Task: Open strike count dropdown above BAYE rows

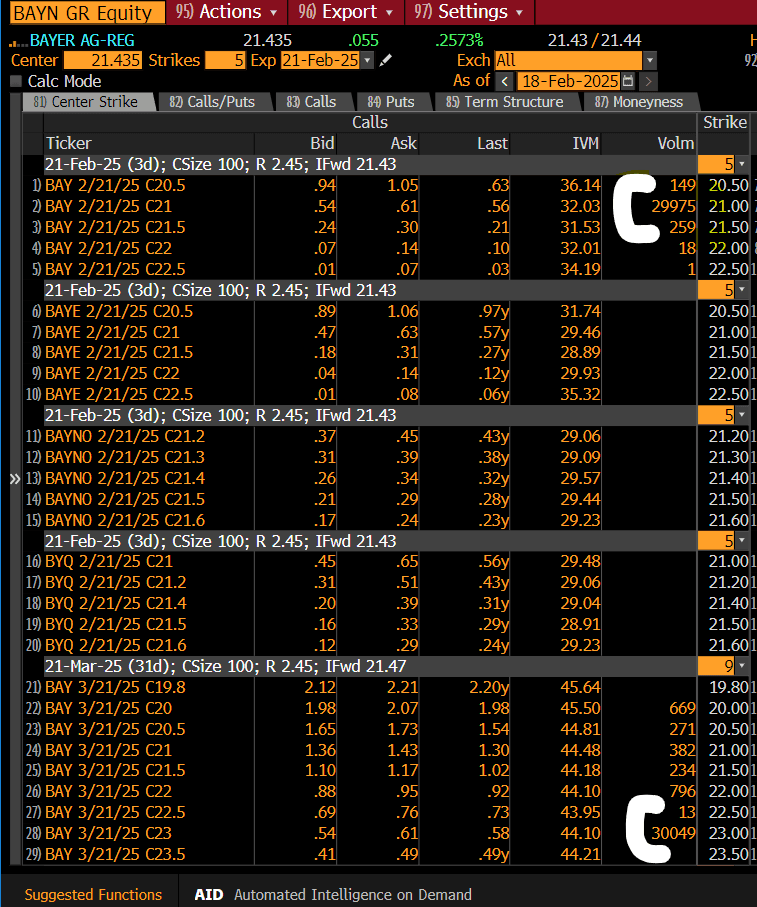Action: [741, 290]
